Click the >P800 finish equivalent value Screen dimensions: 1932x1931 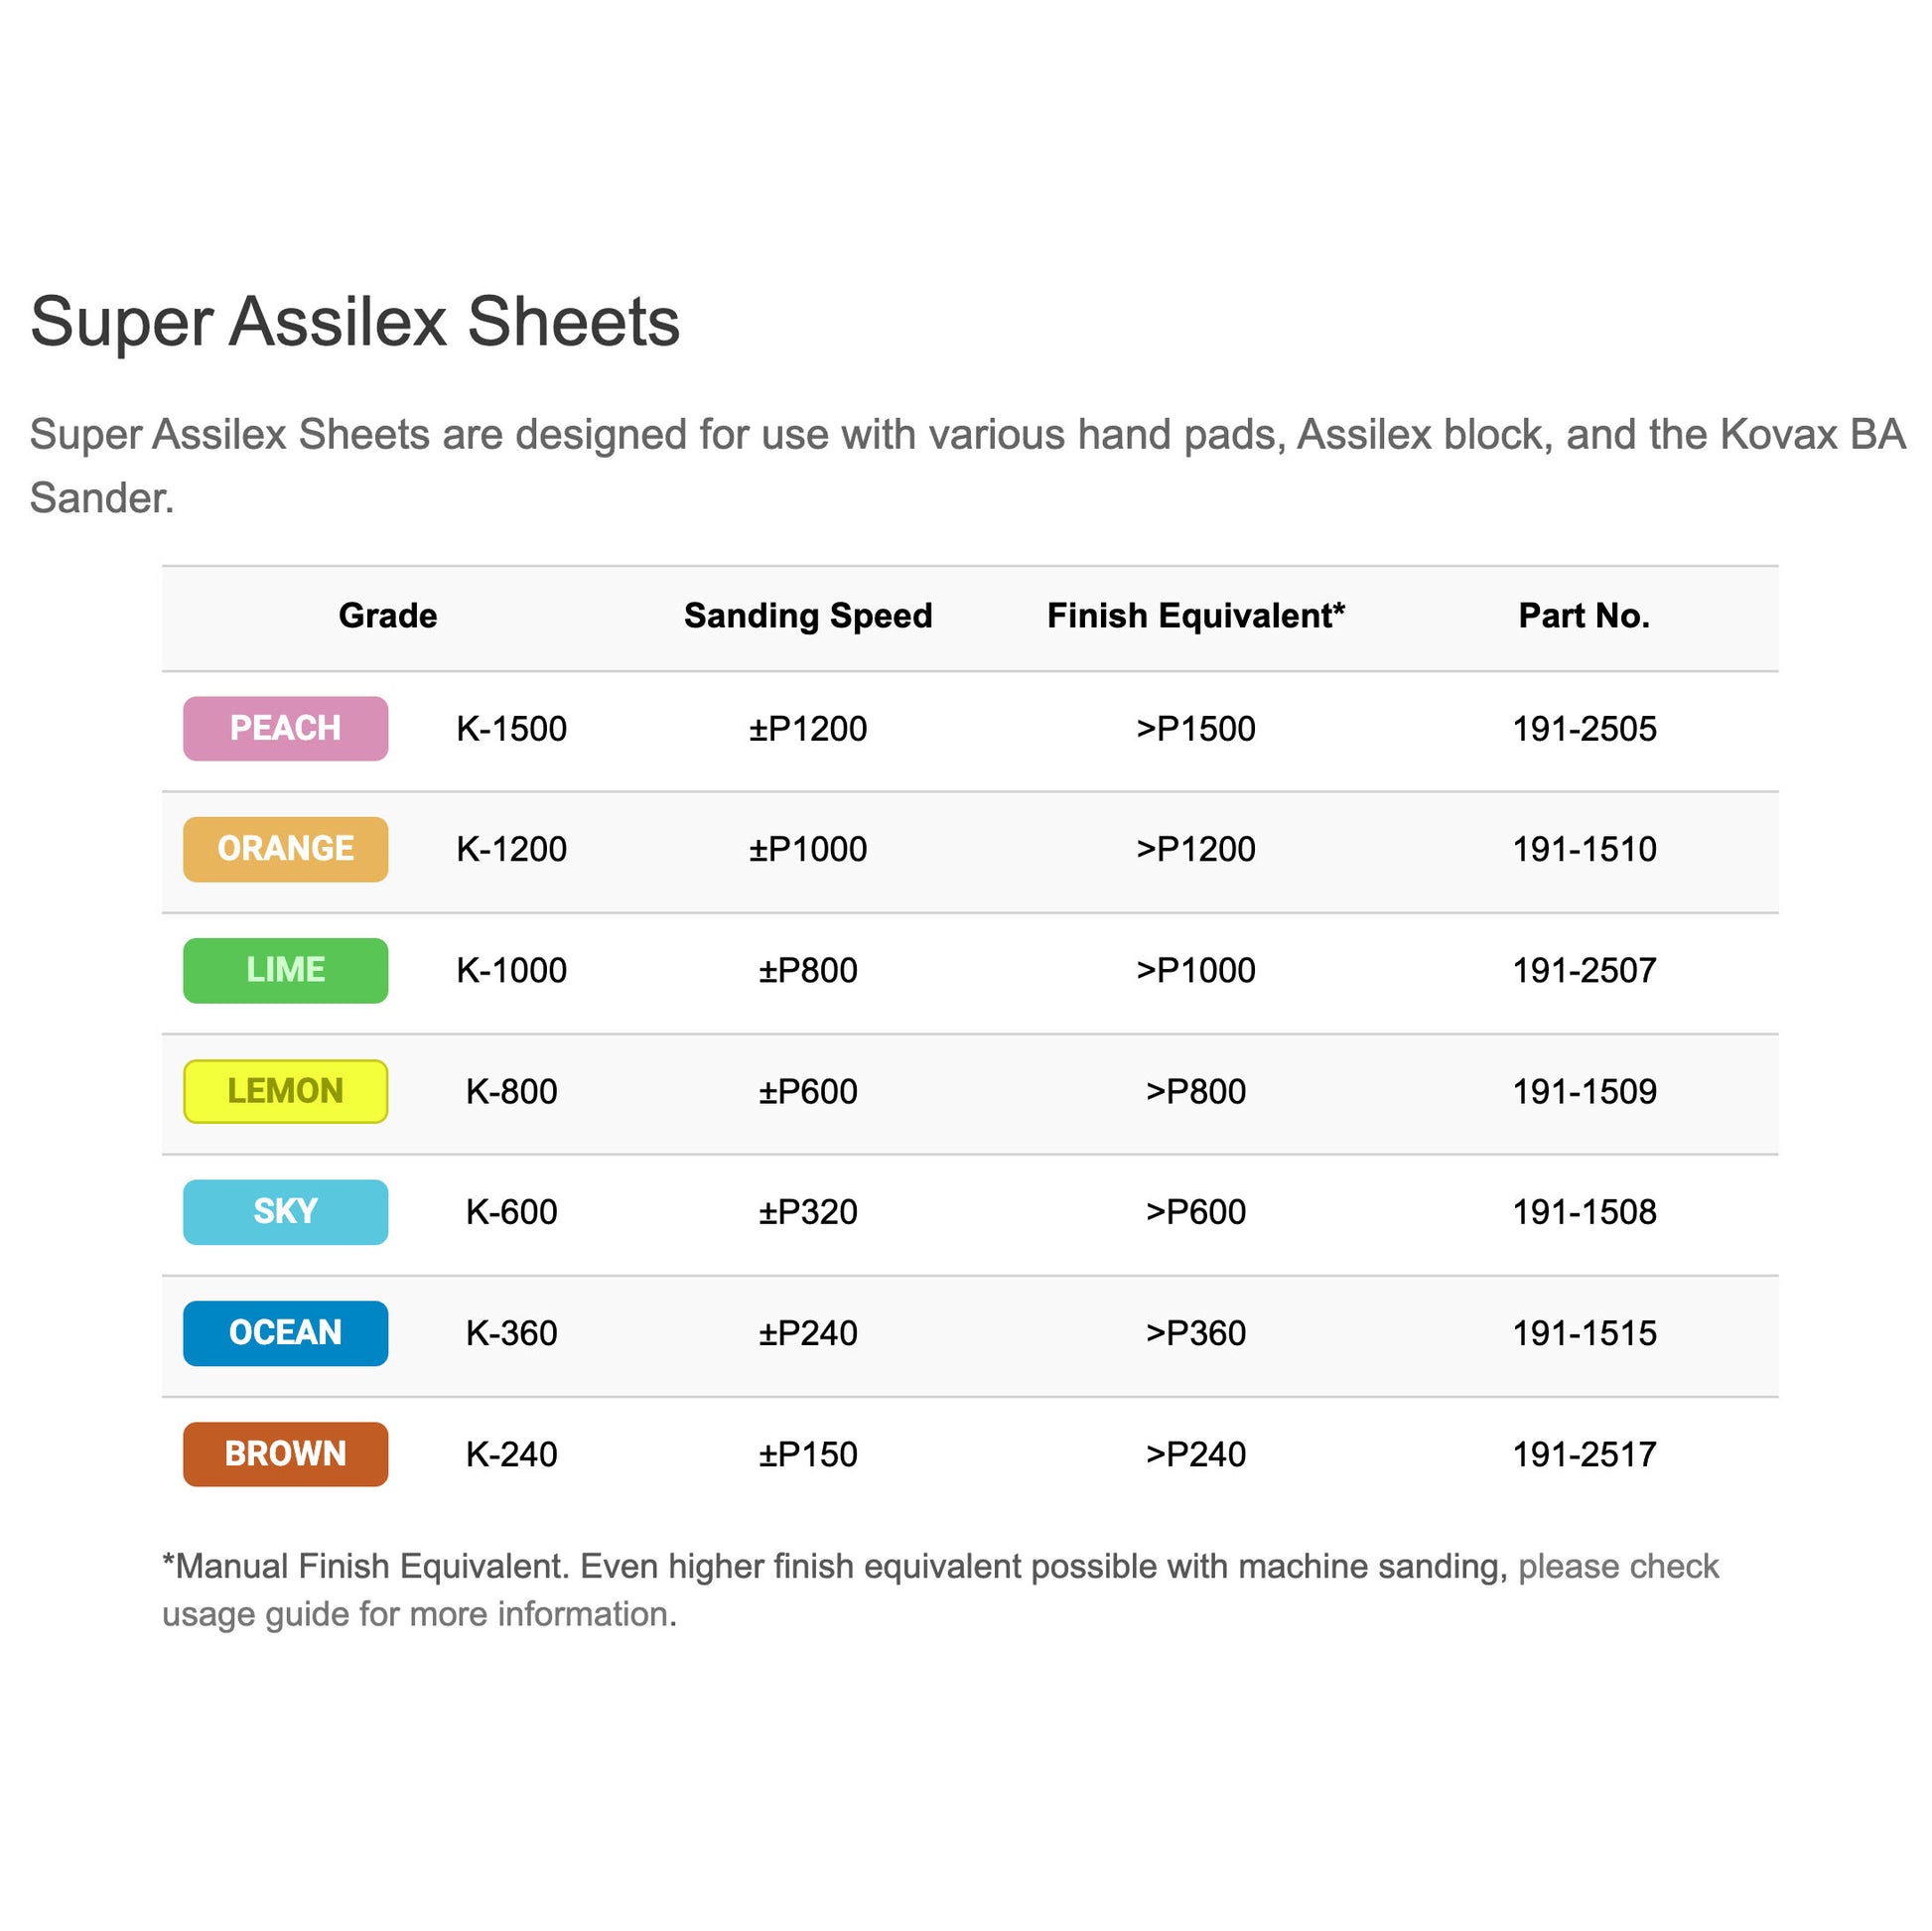(x=1196, y=1092)
